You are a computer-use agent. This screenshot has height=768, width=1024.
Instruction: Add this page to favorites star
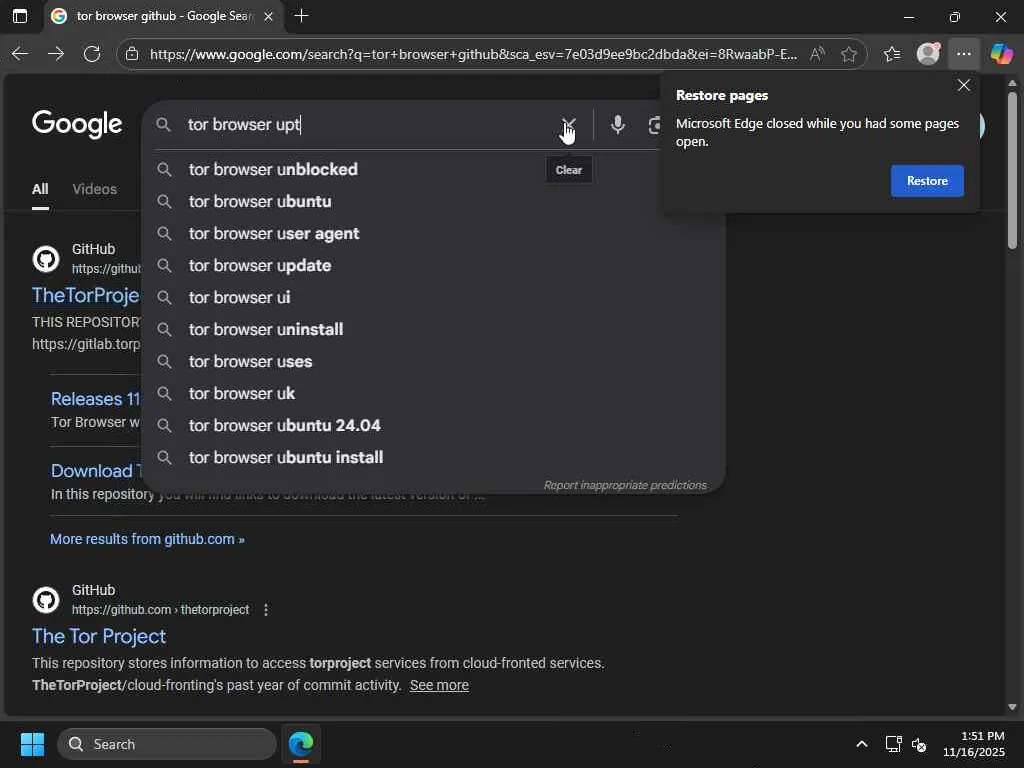pyautogui.click(x=848, y=54)
